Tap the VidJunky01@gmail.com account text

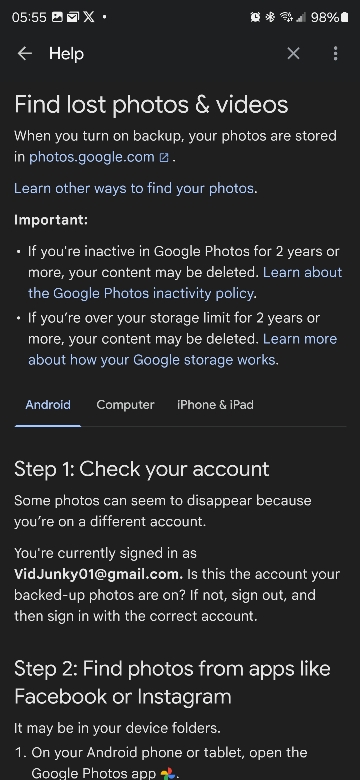pyautogui.click(x=98, y=574)
